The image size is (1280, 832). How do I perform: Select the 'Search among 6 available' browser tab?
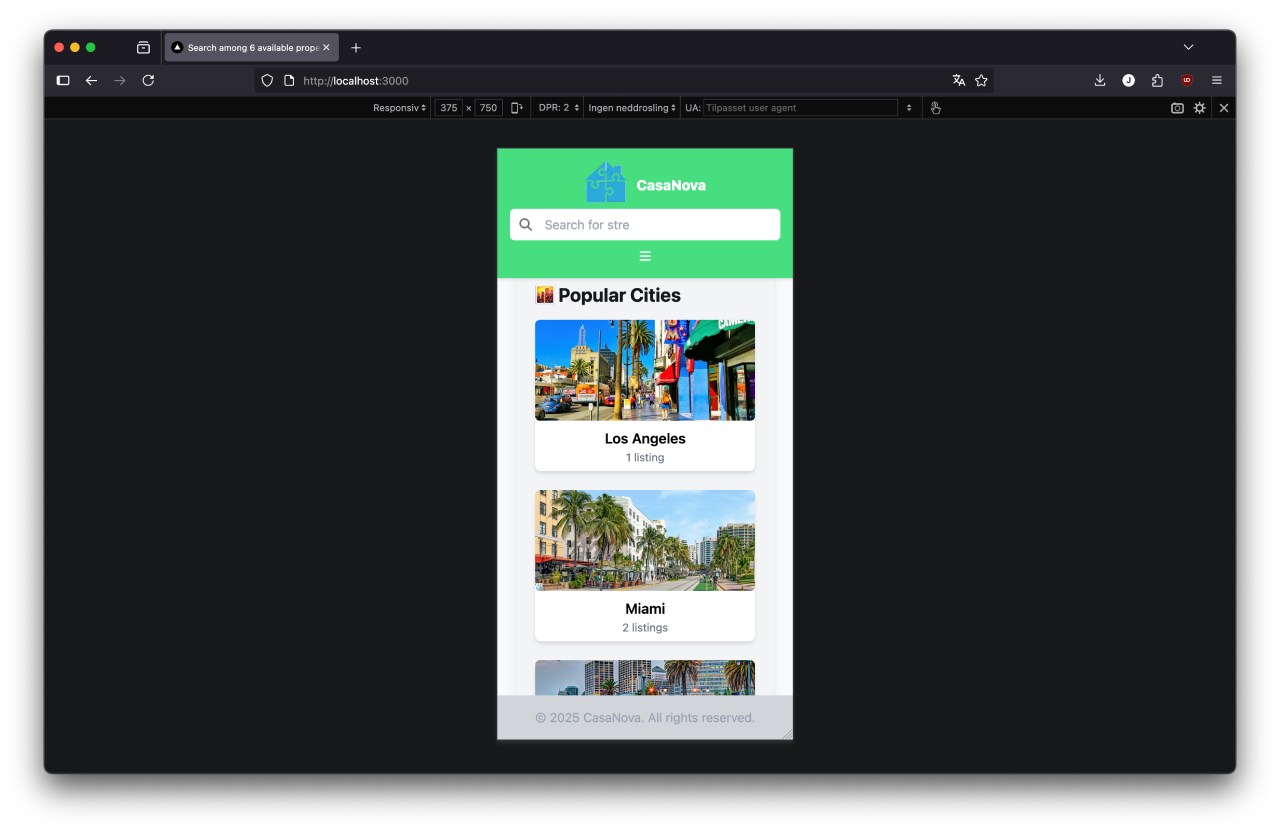click(x=250, y=47)
